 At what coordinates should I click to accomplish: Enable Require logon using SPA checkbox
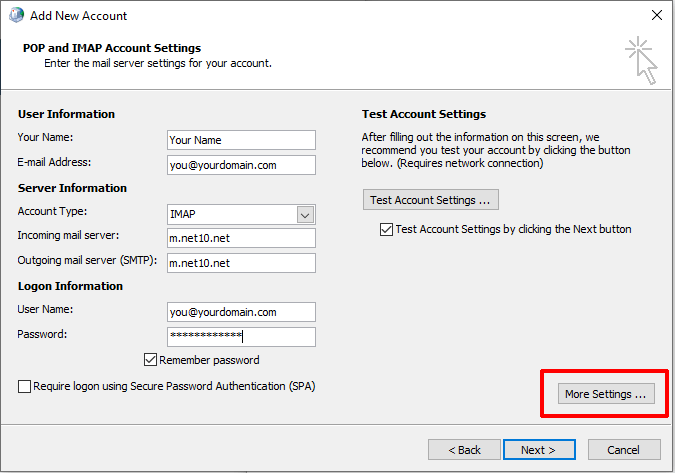(x=25, y=386)
